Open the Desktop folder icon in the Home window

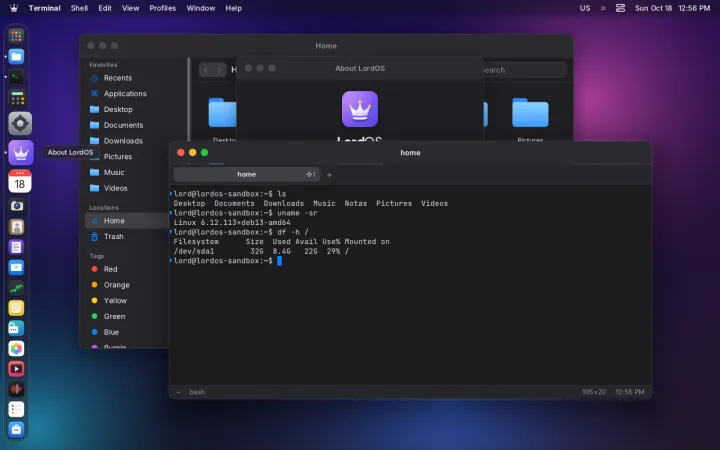click(x=222, y=112)
